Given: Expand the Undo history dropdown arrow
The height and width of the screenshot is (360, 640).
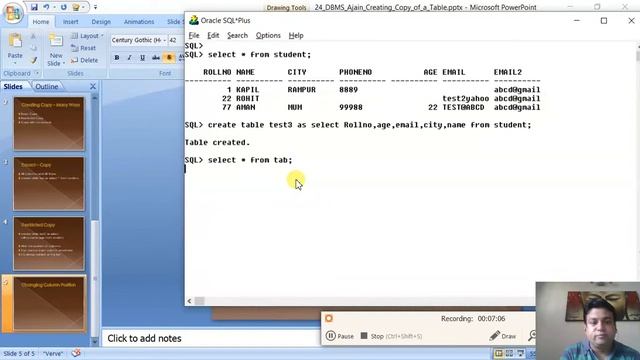Looking at the screenshot, I should point(54,7).
